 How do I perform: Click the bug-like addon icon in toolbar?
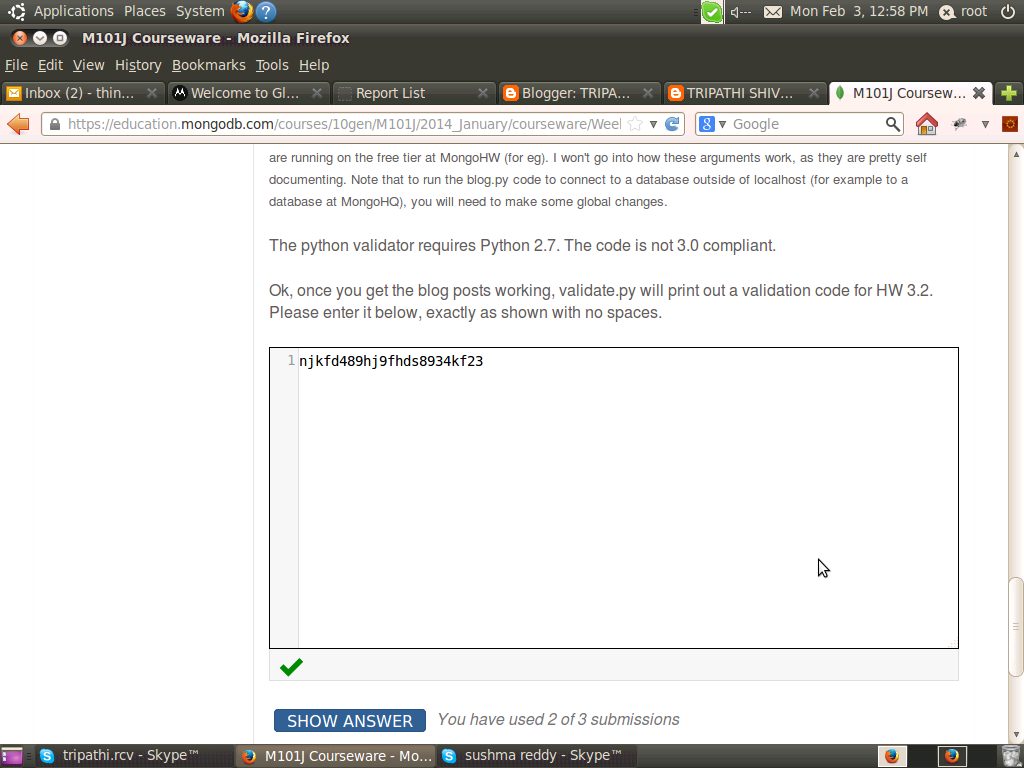pyautogui.click(x=959, y=123)
